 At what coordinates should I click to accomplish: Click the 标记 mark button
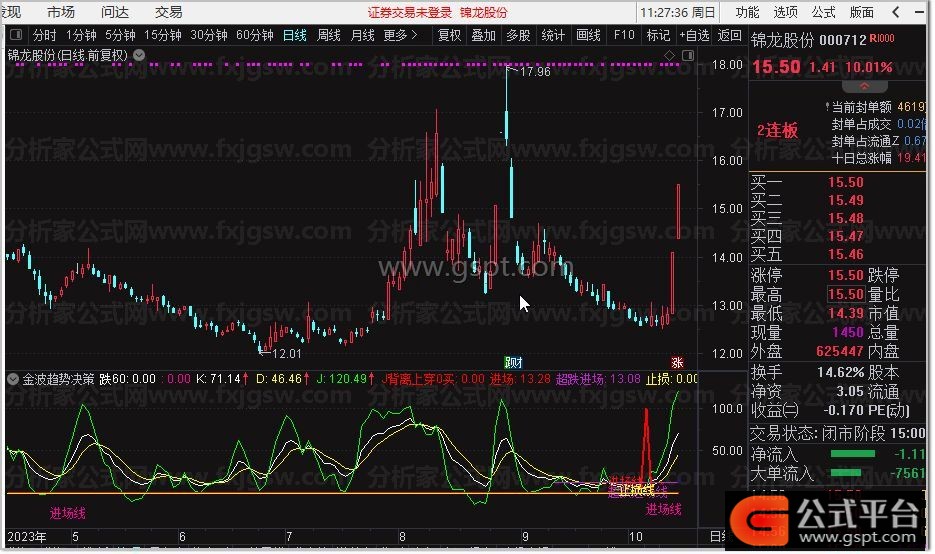click(658, 35)
